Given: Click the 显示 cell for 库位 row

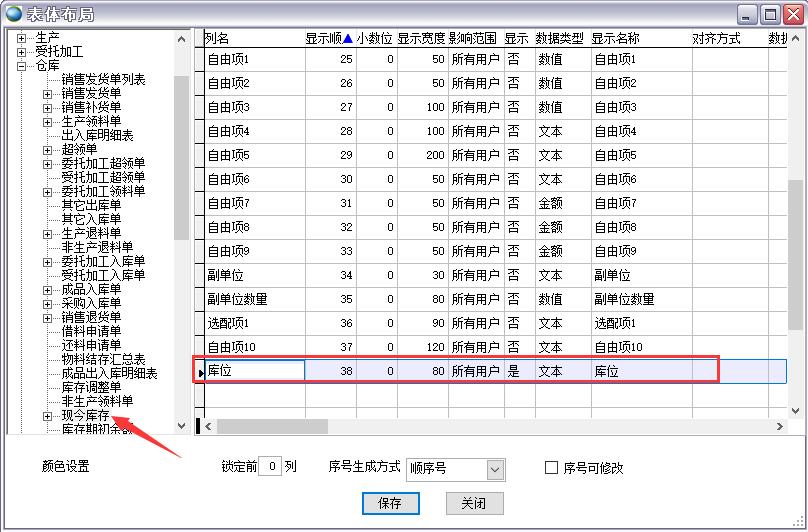Looking at the screenshot, I should (x=516, y=371).
